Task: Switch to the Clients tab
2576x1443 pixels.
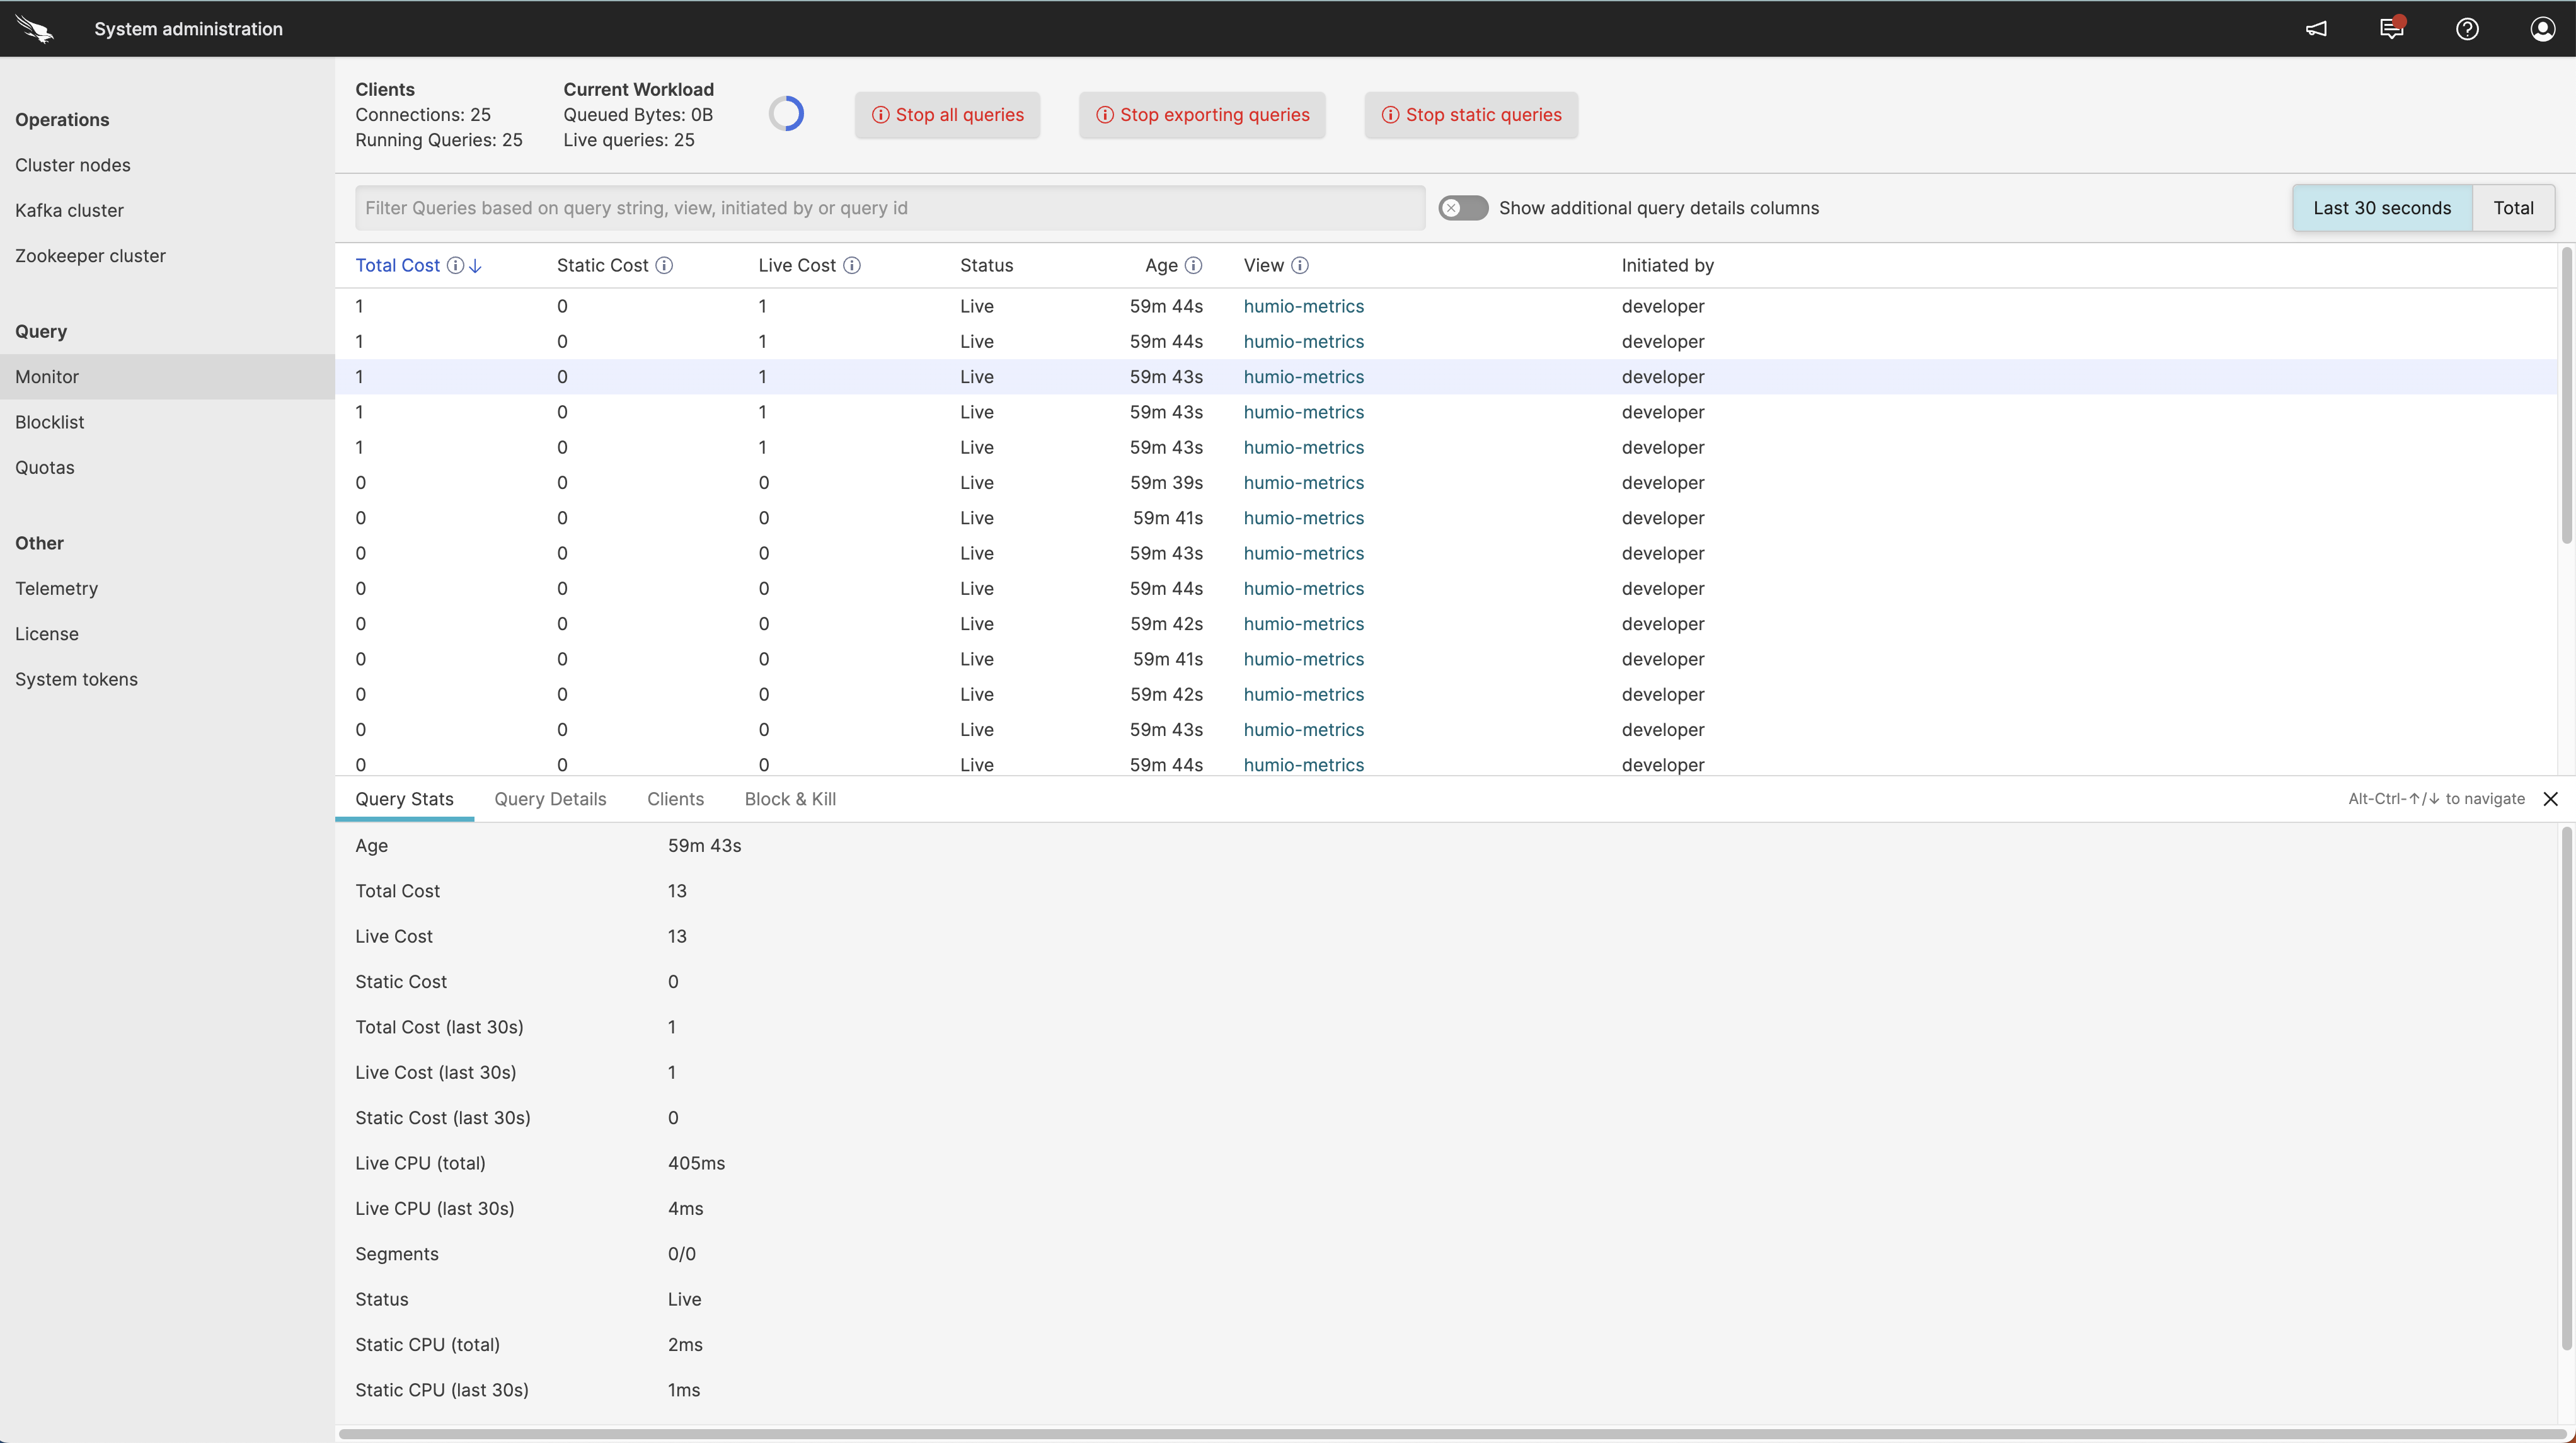Action: point(675,799)
